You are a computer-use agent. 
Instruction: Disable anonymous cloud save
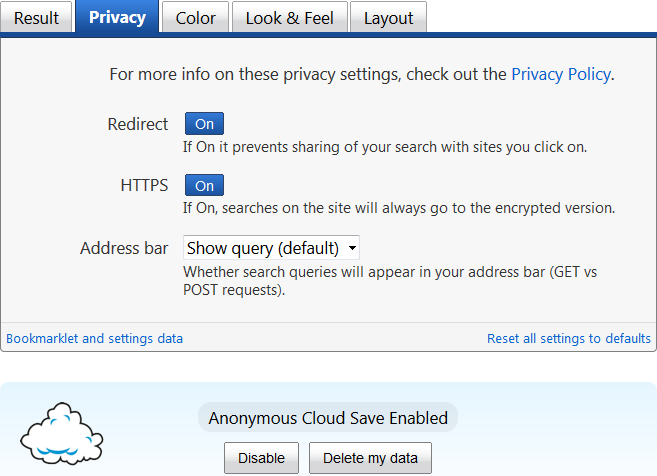coord(261,458)
